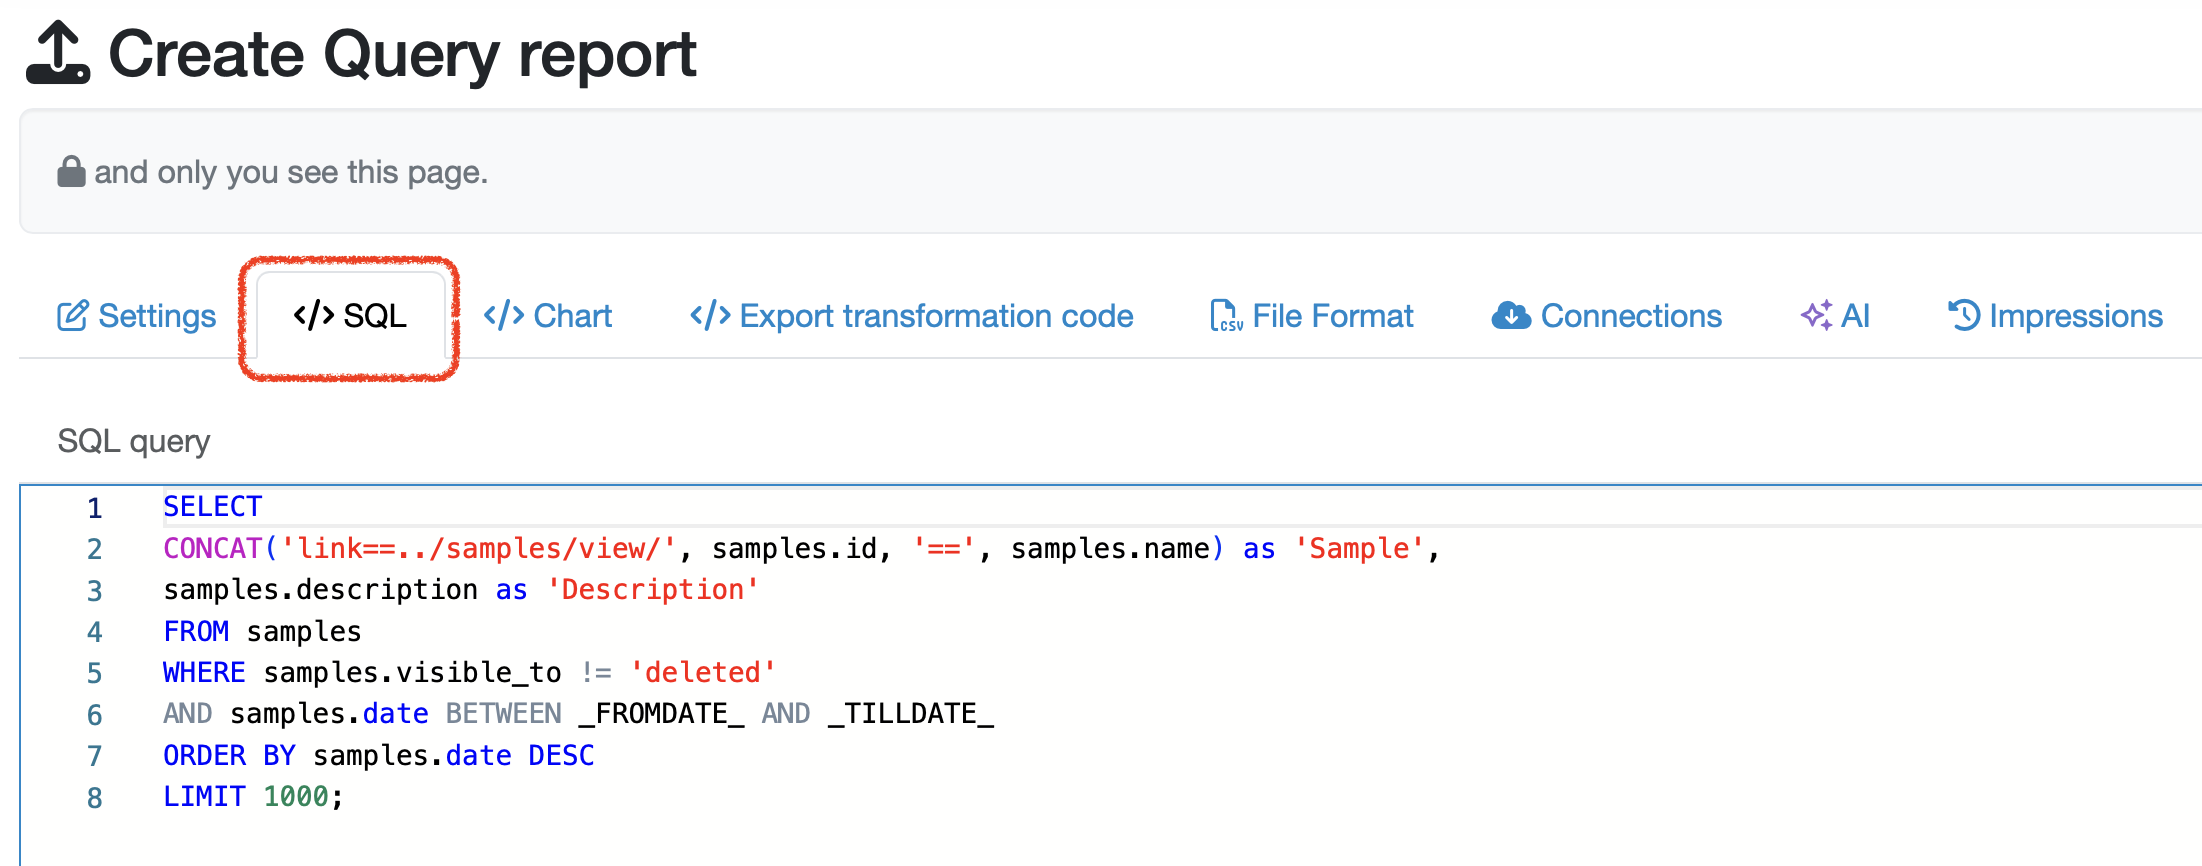Click the 'deleted' string in WHERE clause
Screen dimensions: 2202x866
point(702,672)
